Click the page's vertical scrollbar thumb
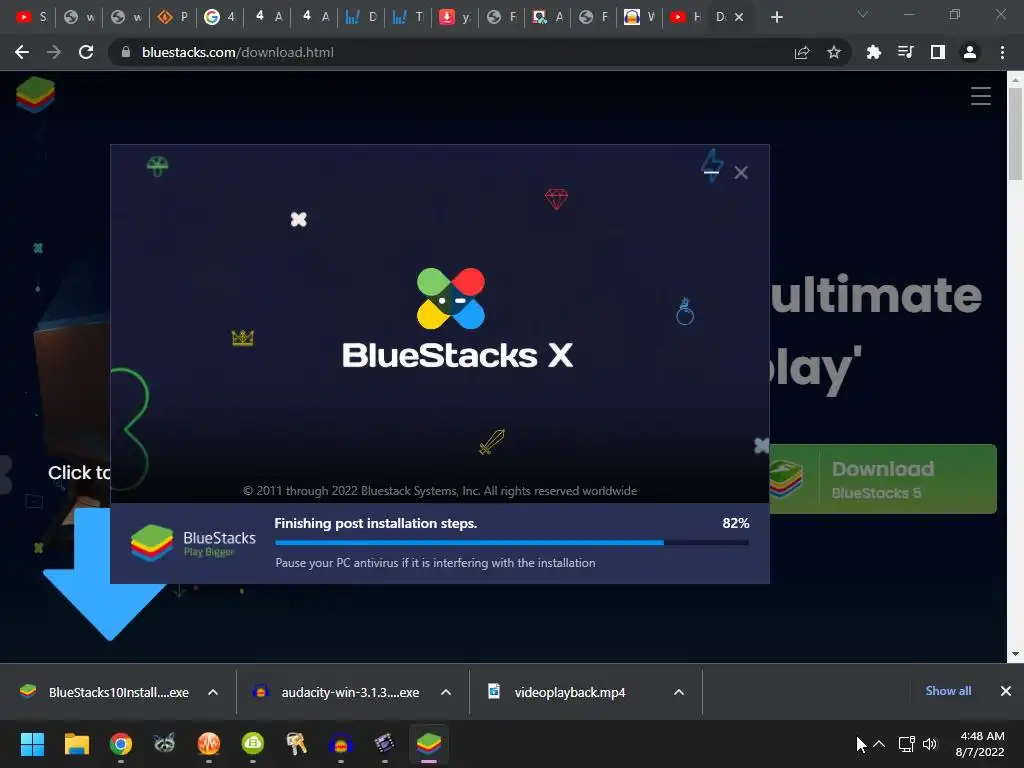1024x768 pixels. (x=1015, y=133)
